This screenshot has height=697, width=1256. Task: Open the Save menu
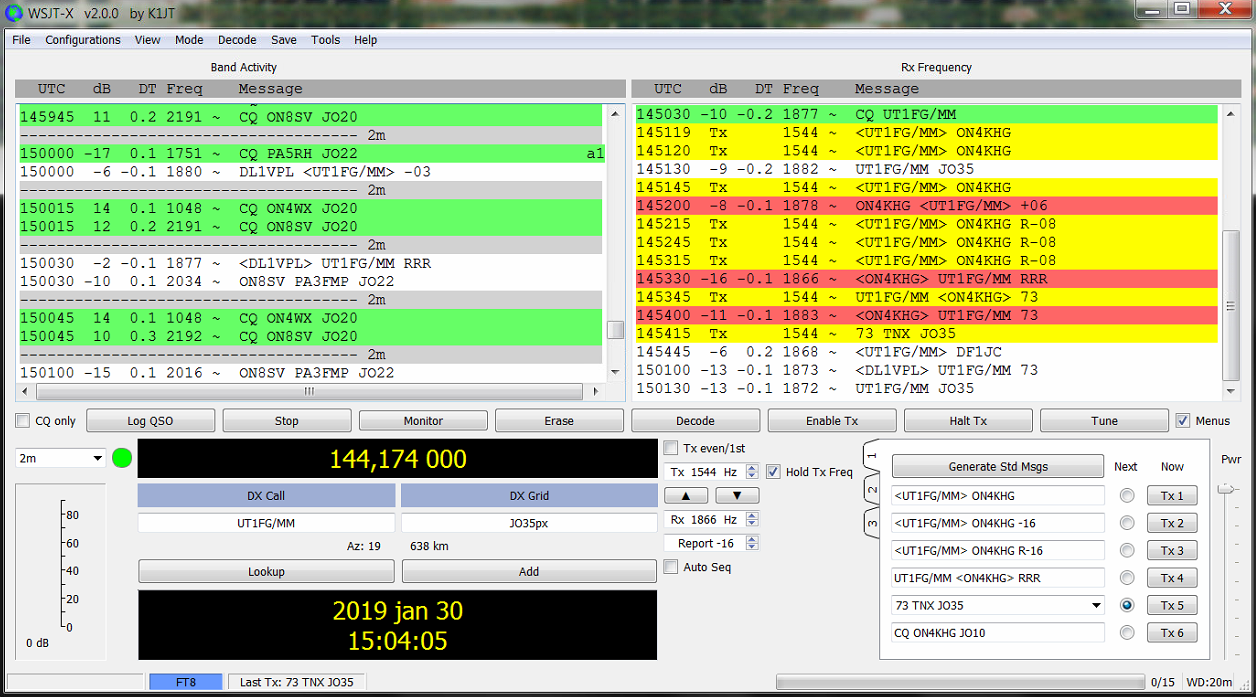point(284,40)
